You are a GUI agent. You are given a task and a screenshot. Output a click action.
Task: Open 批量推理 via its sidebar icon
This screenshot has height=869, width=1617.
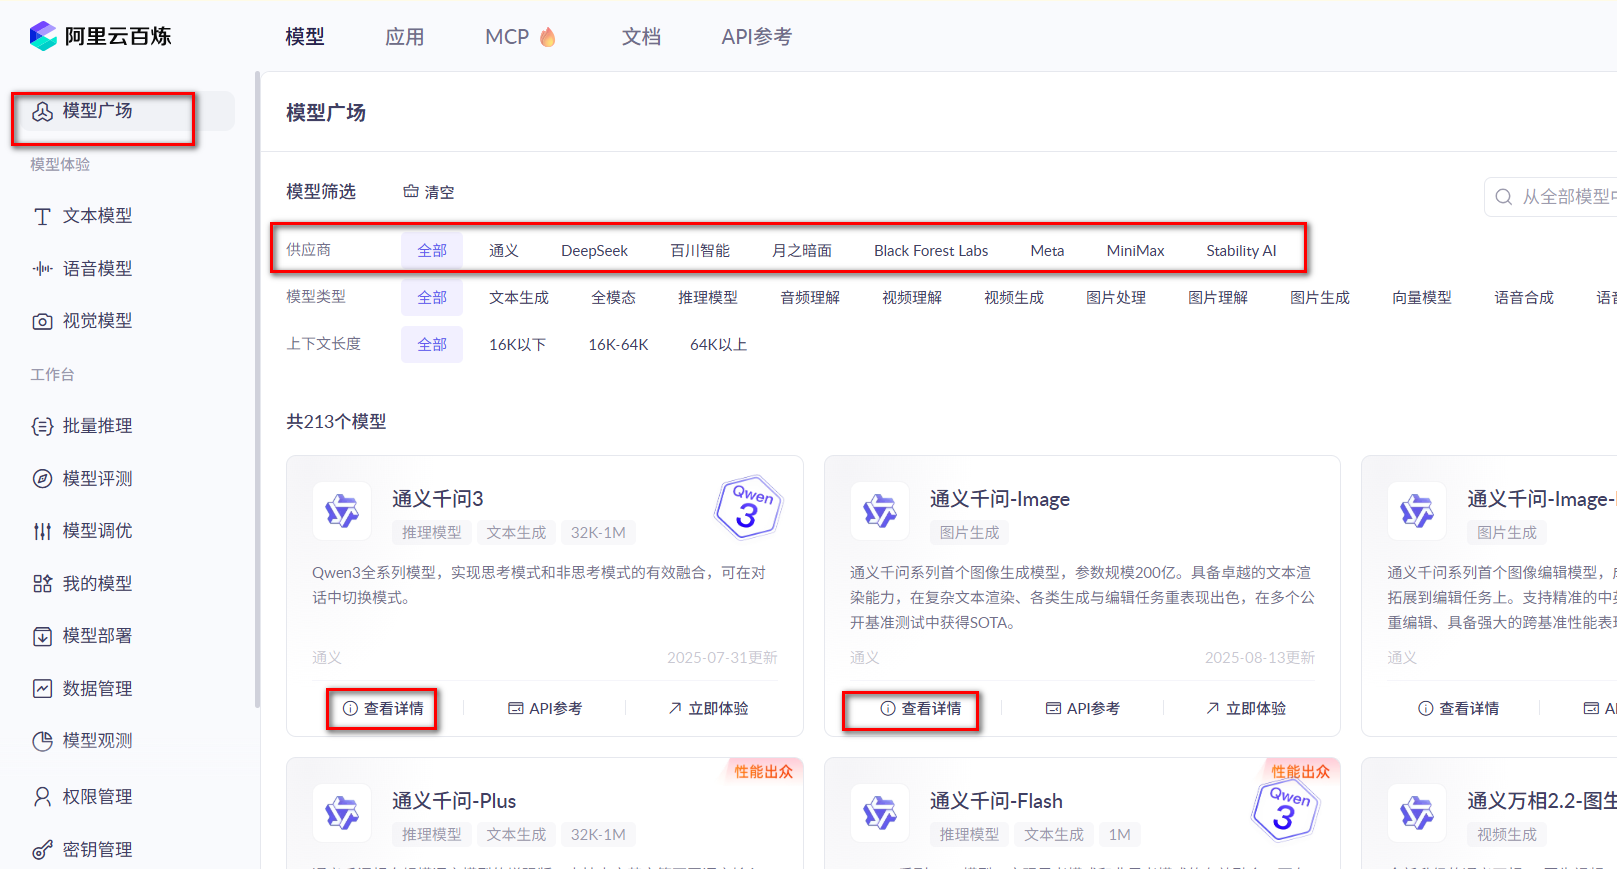click(42, 426)
